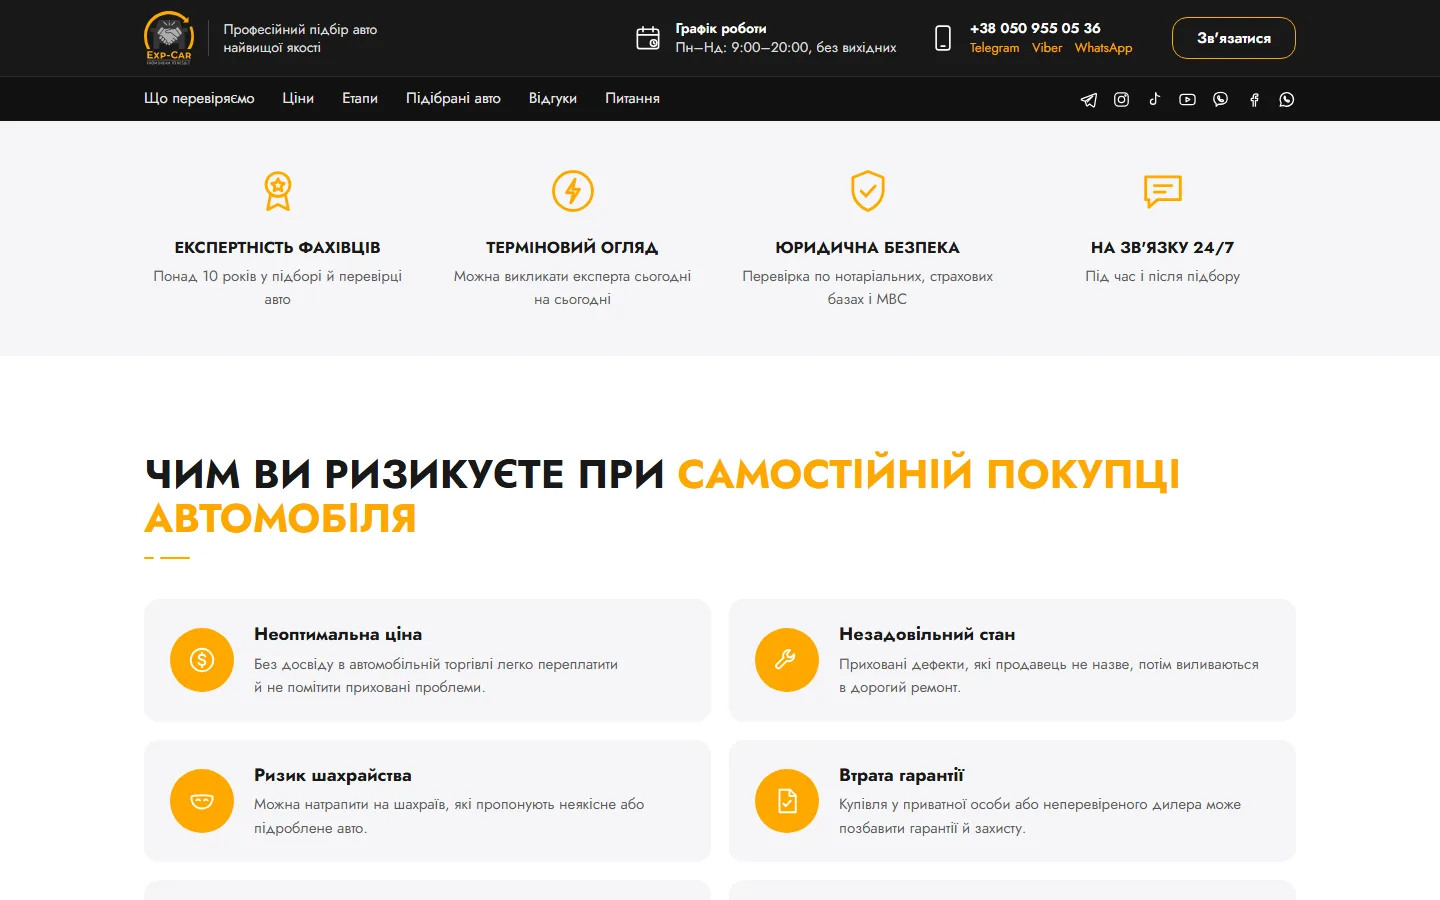
Task: Click the EXP-CAR logo
Action: [169, 38]
